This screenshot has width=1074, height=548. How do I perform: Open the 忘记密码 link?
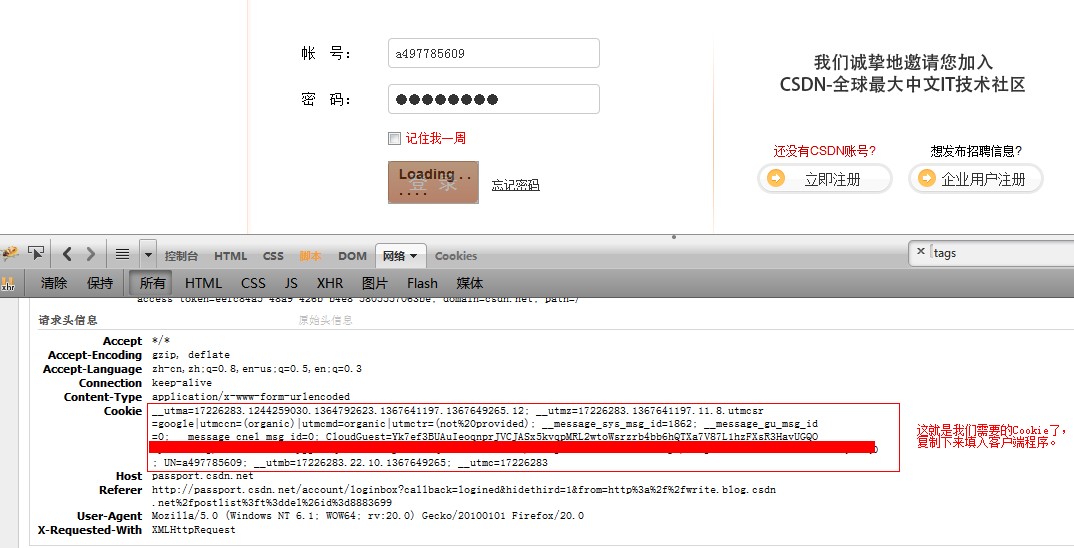click(x=515, y=185)
